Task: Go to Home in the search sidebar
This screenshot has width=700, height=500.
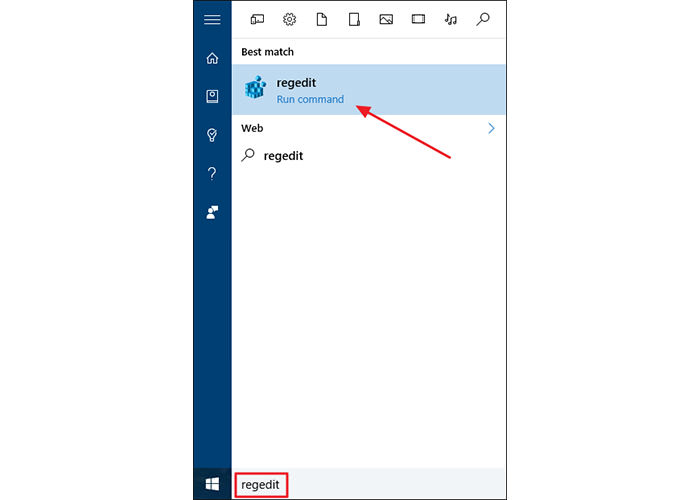Action: (212, 58)
